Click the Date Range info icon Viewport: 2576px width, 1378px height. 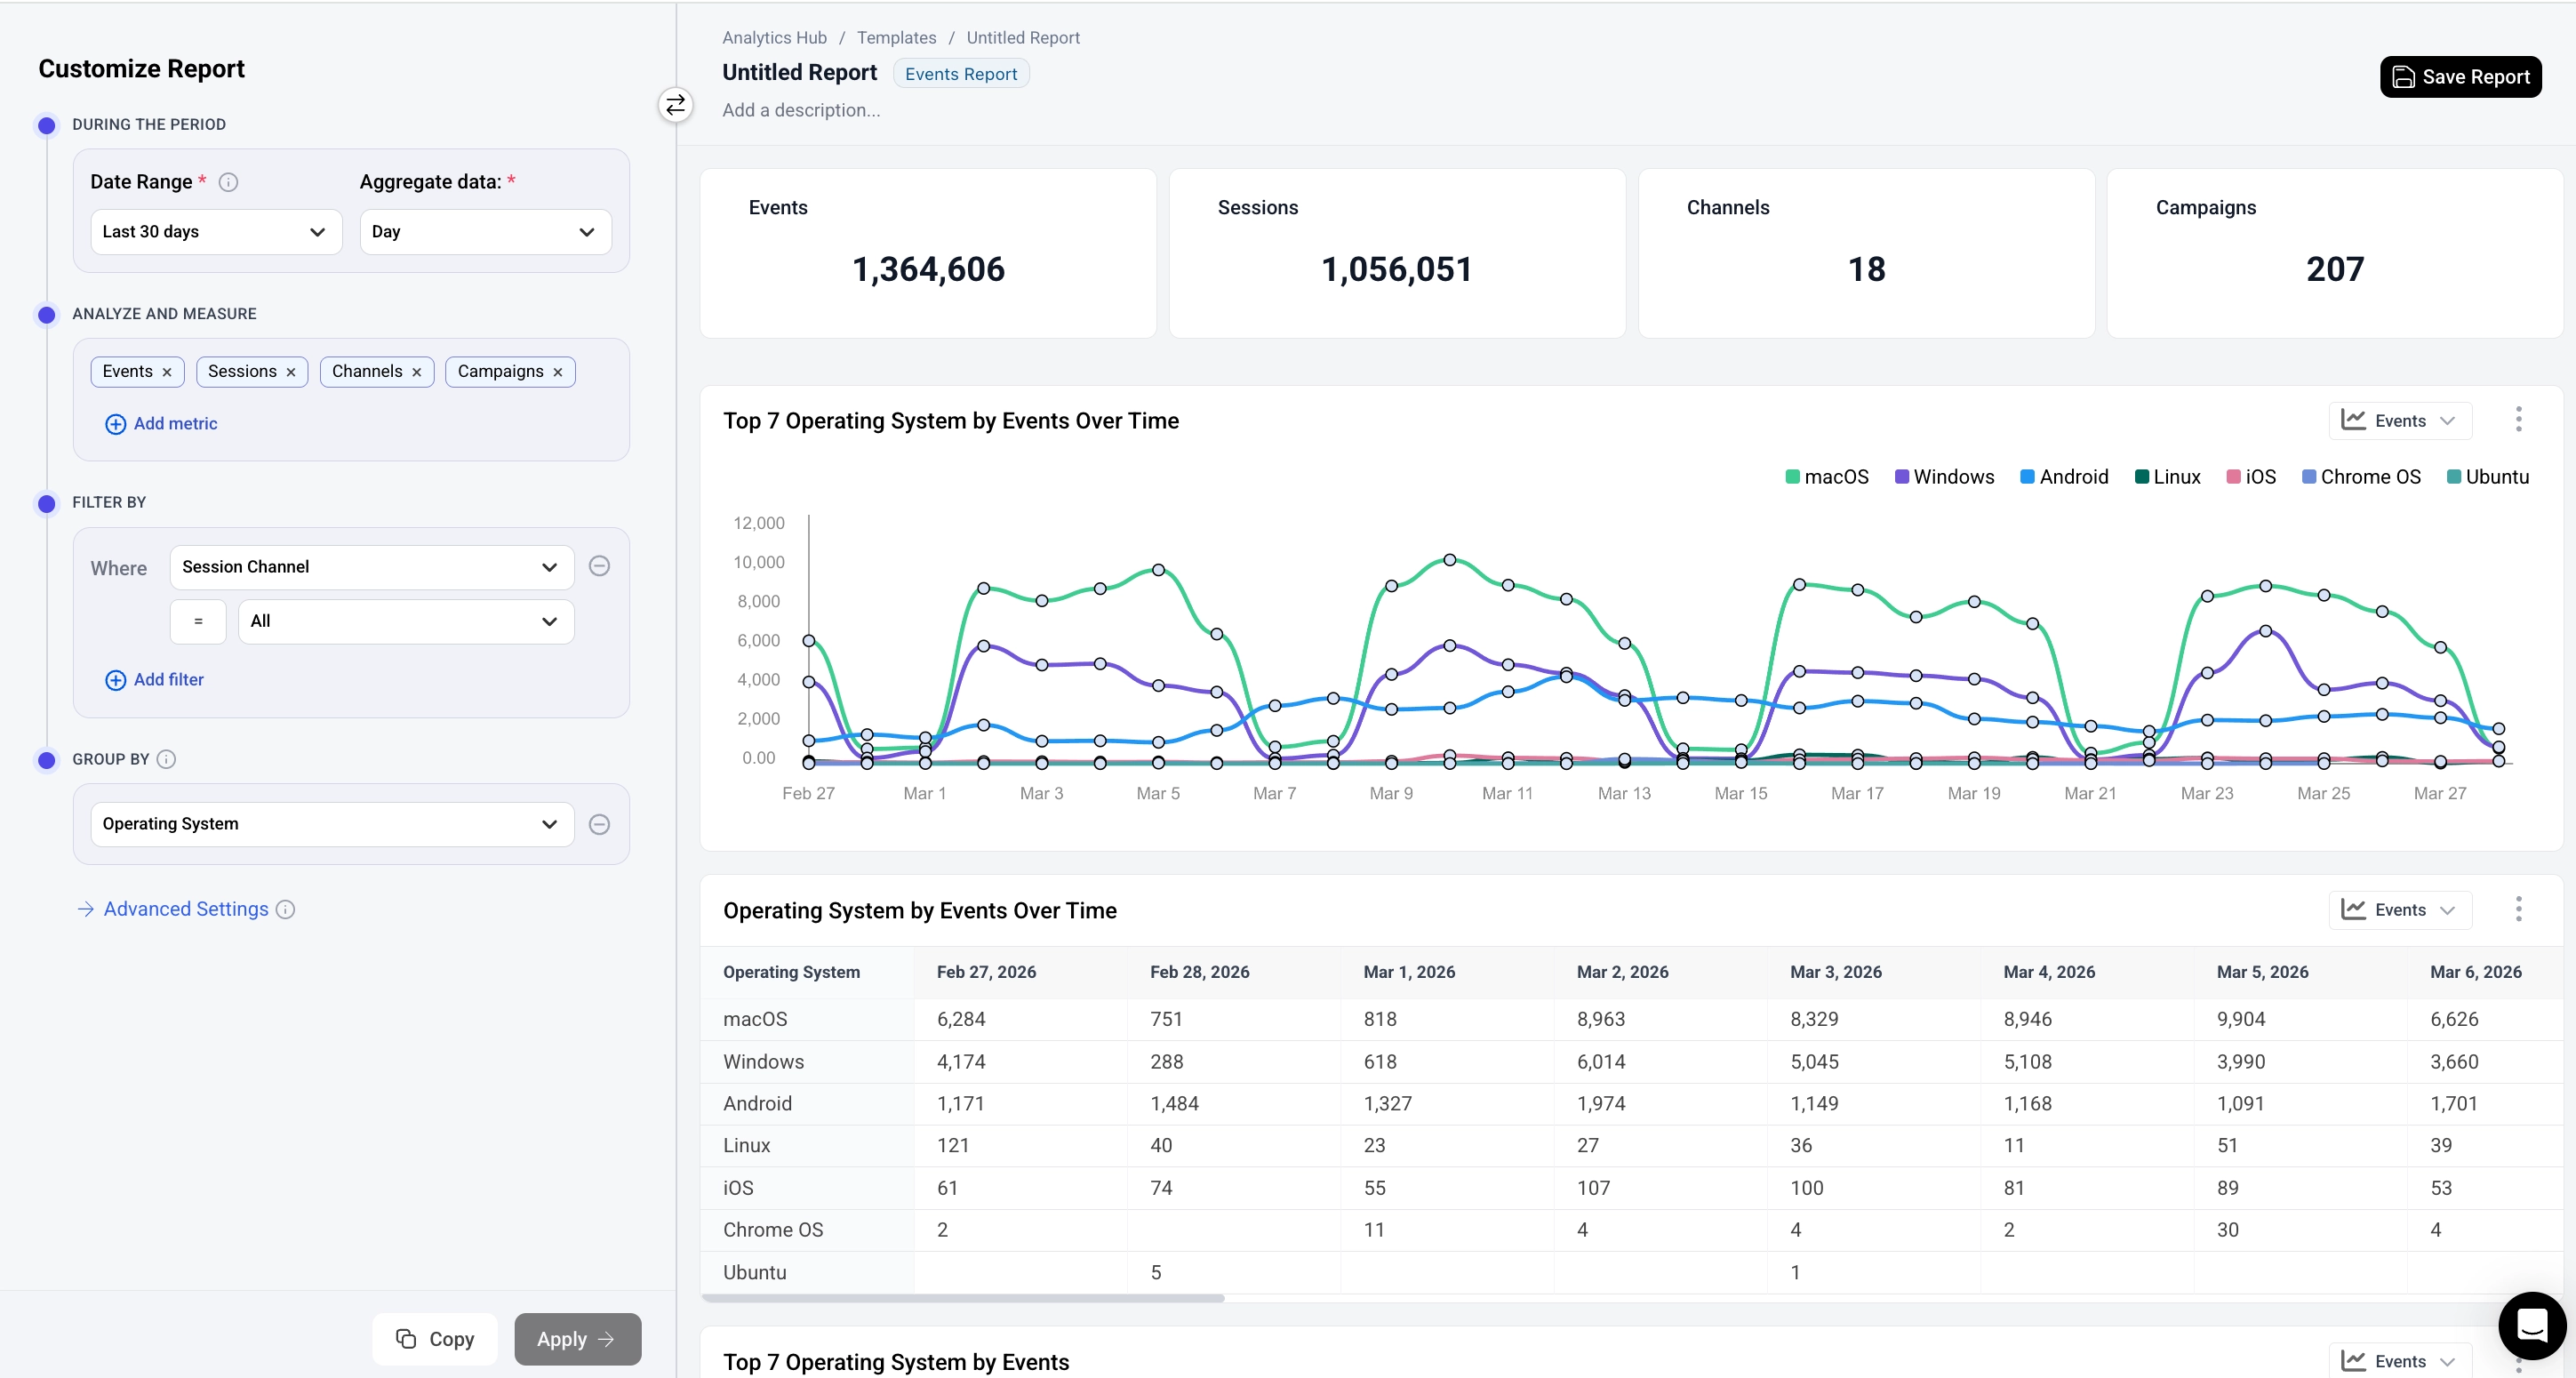click(x=228, y=182)
